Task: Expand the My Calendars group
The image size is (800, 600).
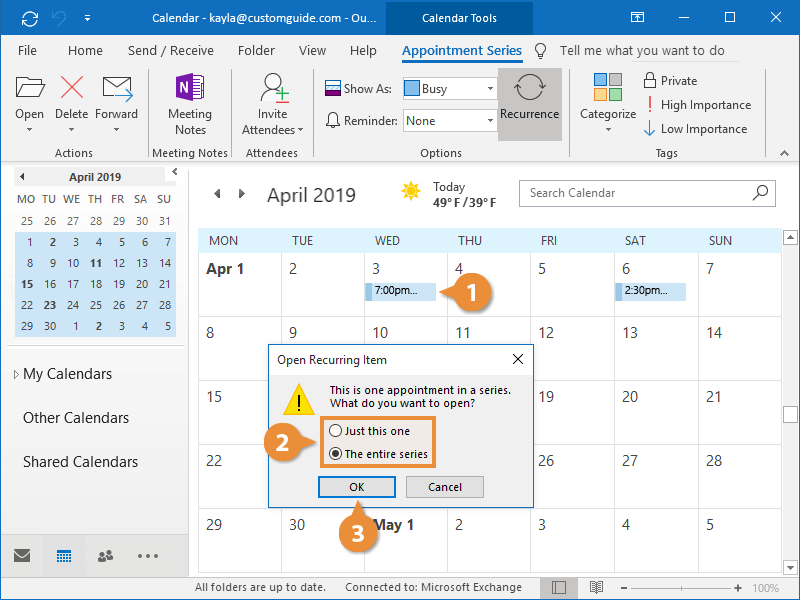Action: [x=16, y=374]
